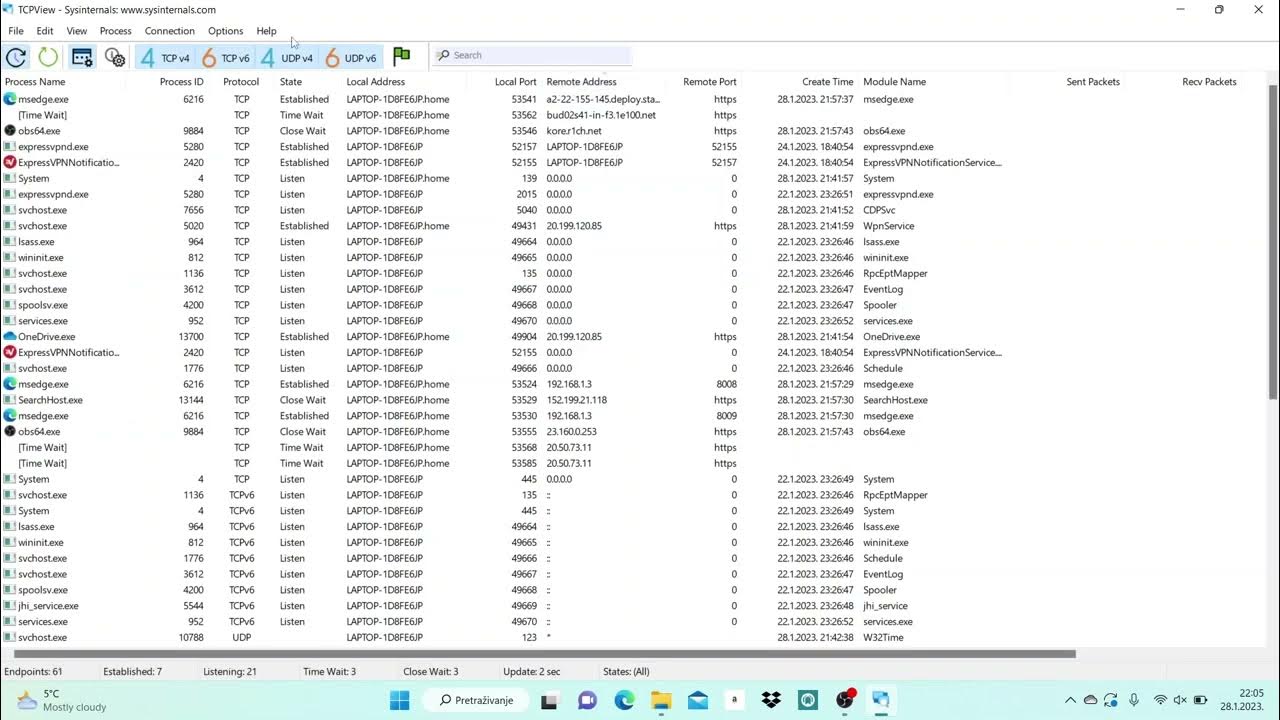Focus the Search field
This screenshot has height=720, width=1280.
pyautogui.click(x=532, y=55)
